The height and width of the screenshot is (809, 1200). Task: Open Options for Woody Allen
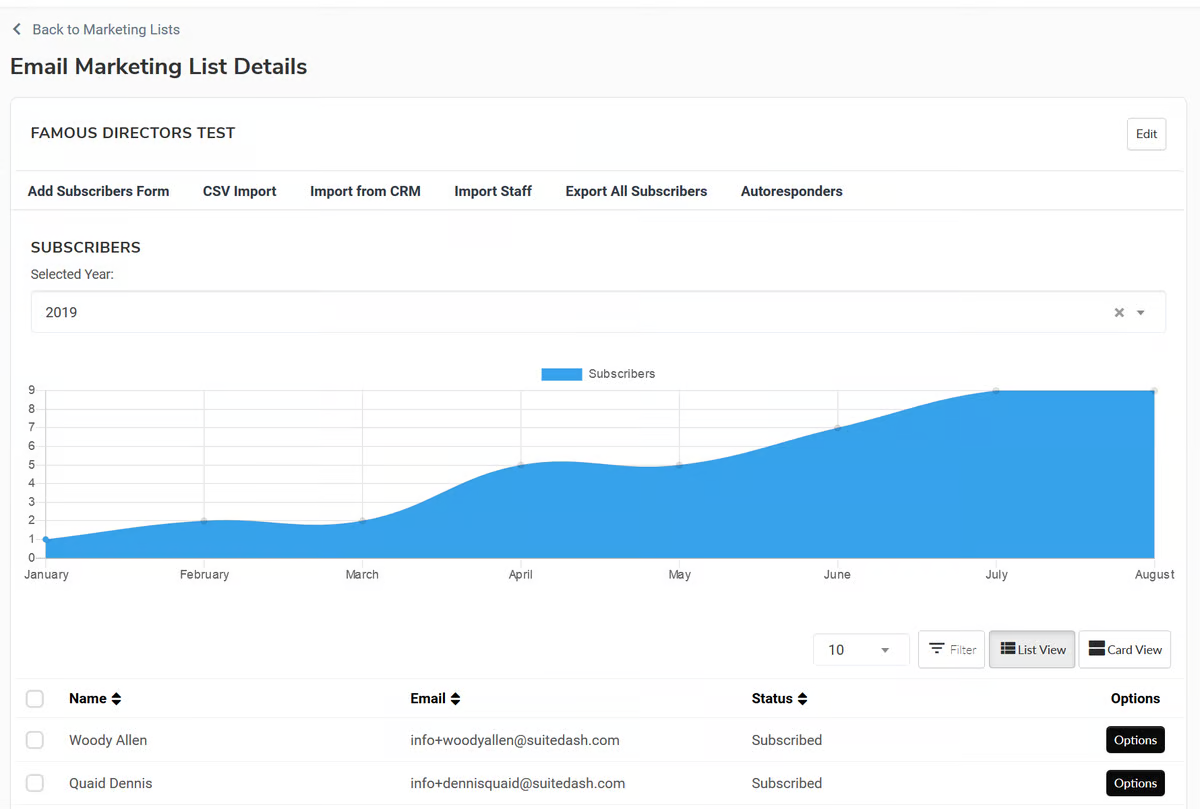[x=1135, y=740]
